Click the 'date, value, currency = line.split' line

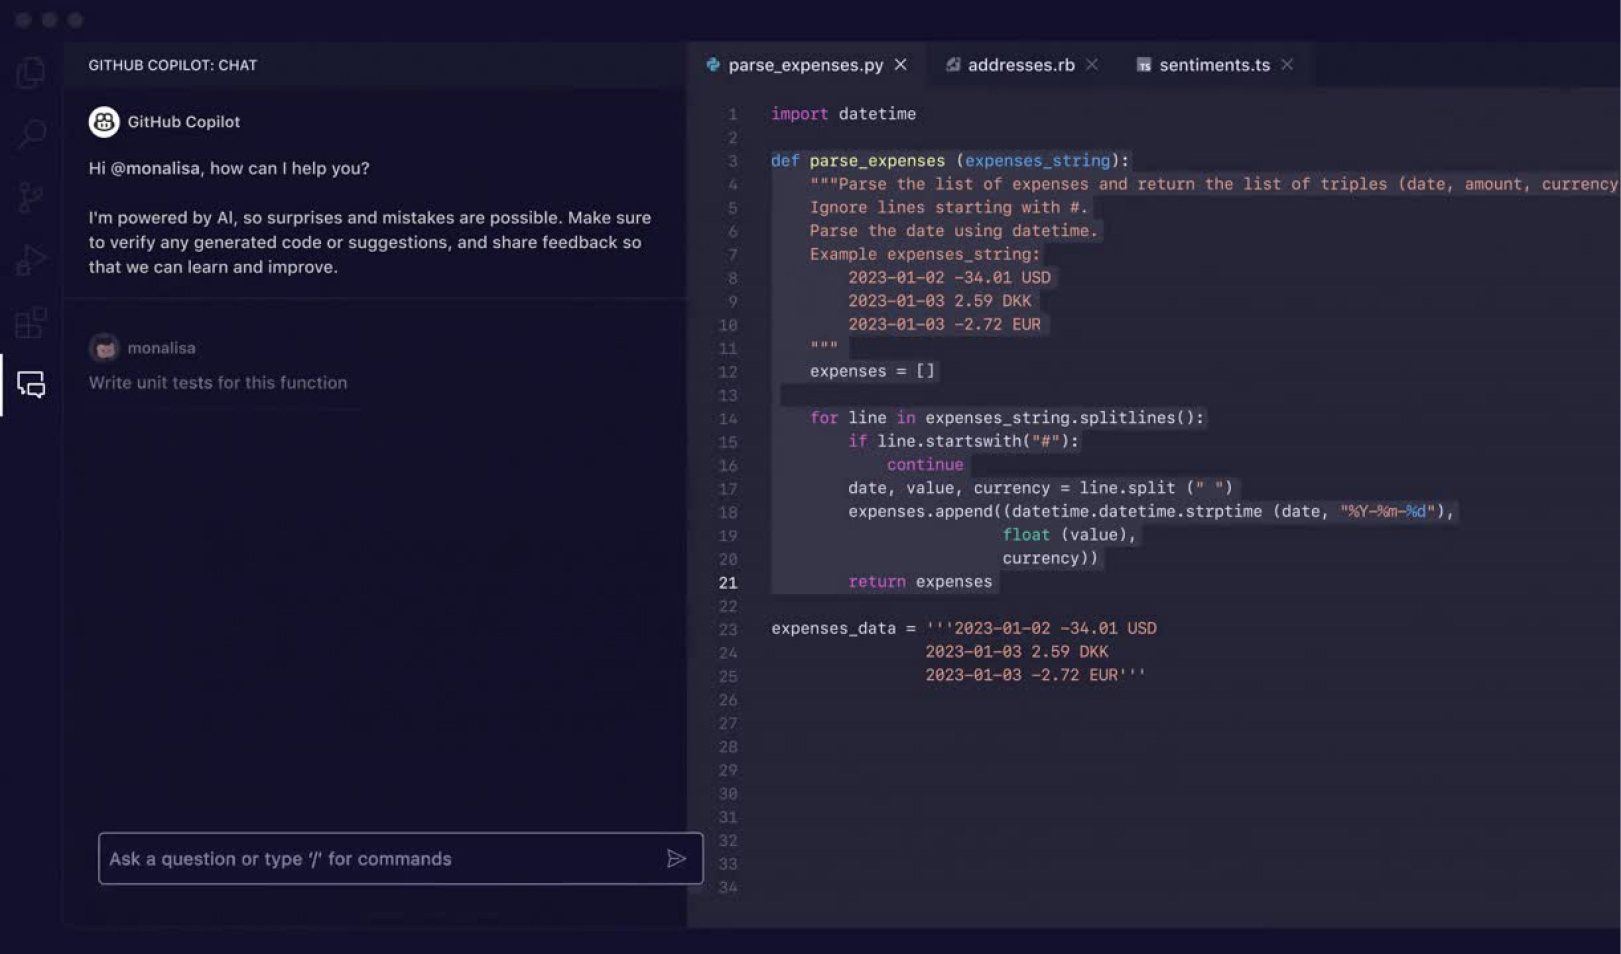coord(1041,488)
